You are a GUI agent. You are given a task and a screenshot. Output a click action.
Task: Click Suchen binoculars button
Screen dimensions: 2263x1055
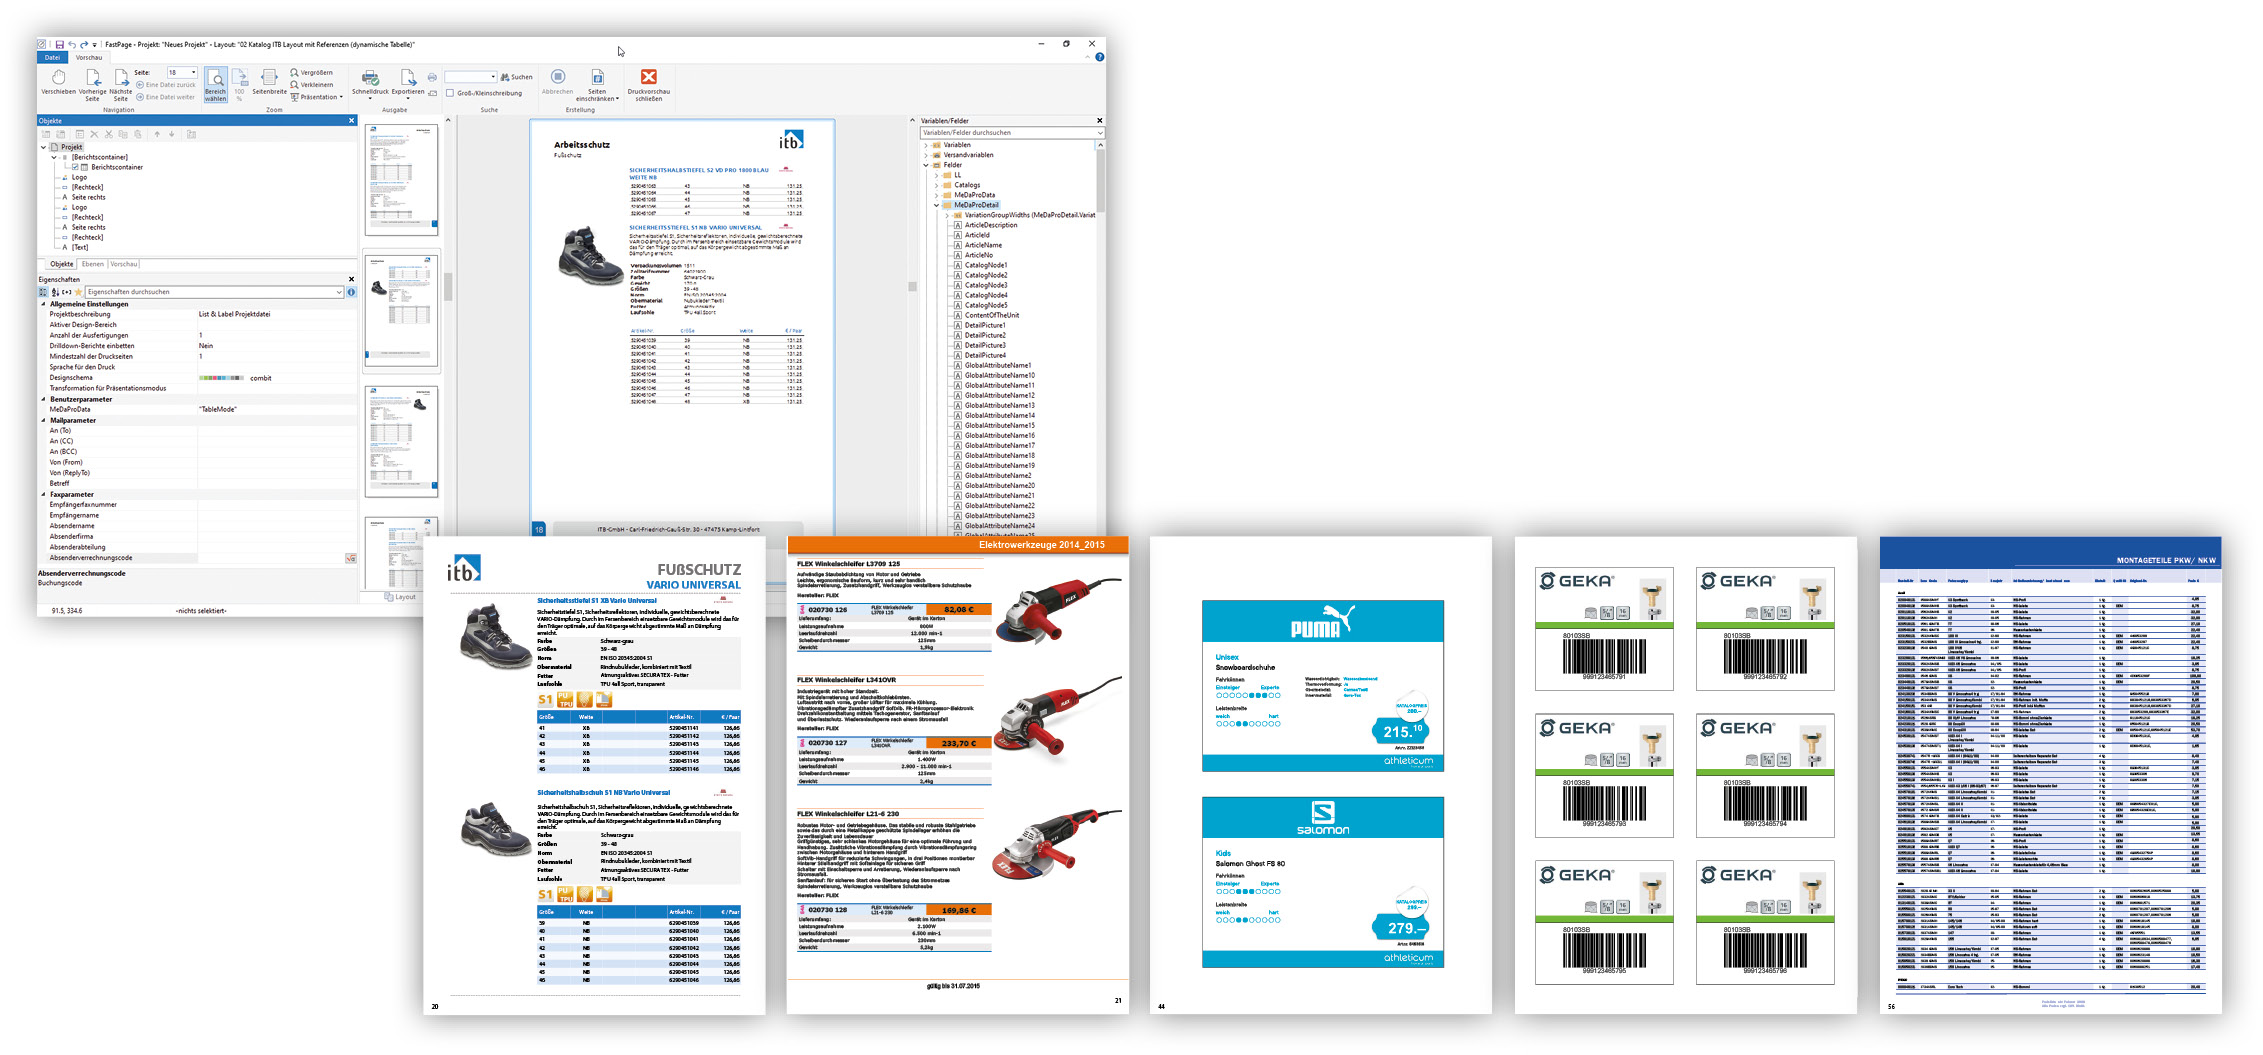(x=517, y=77)
